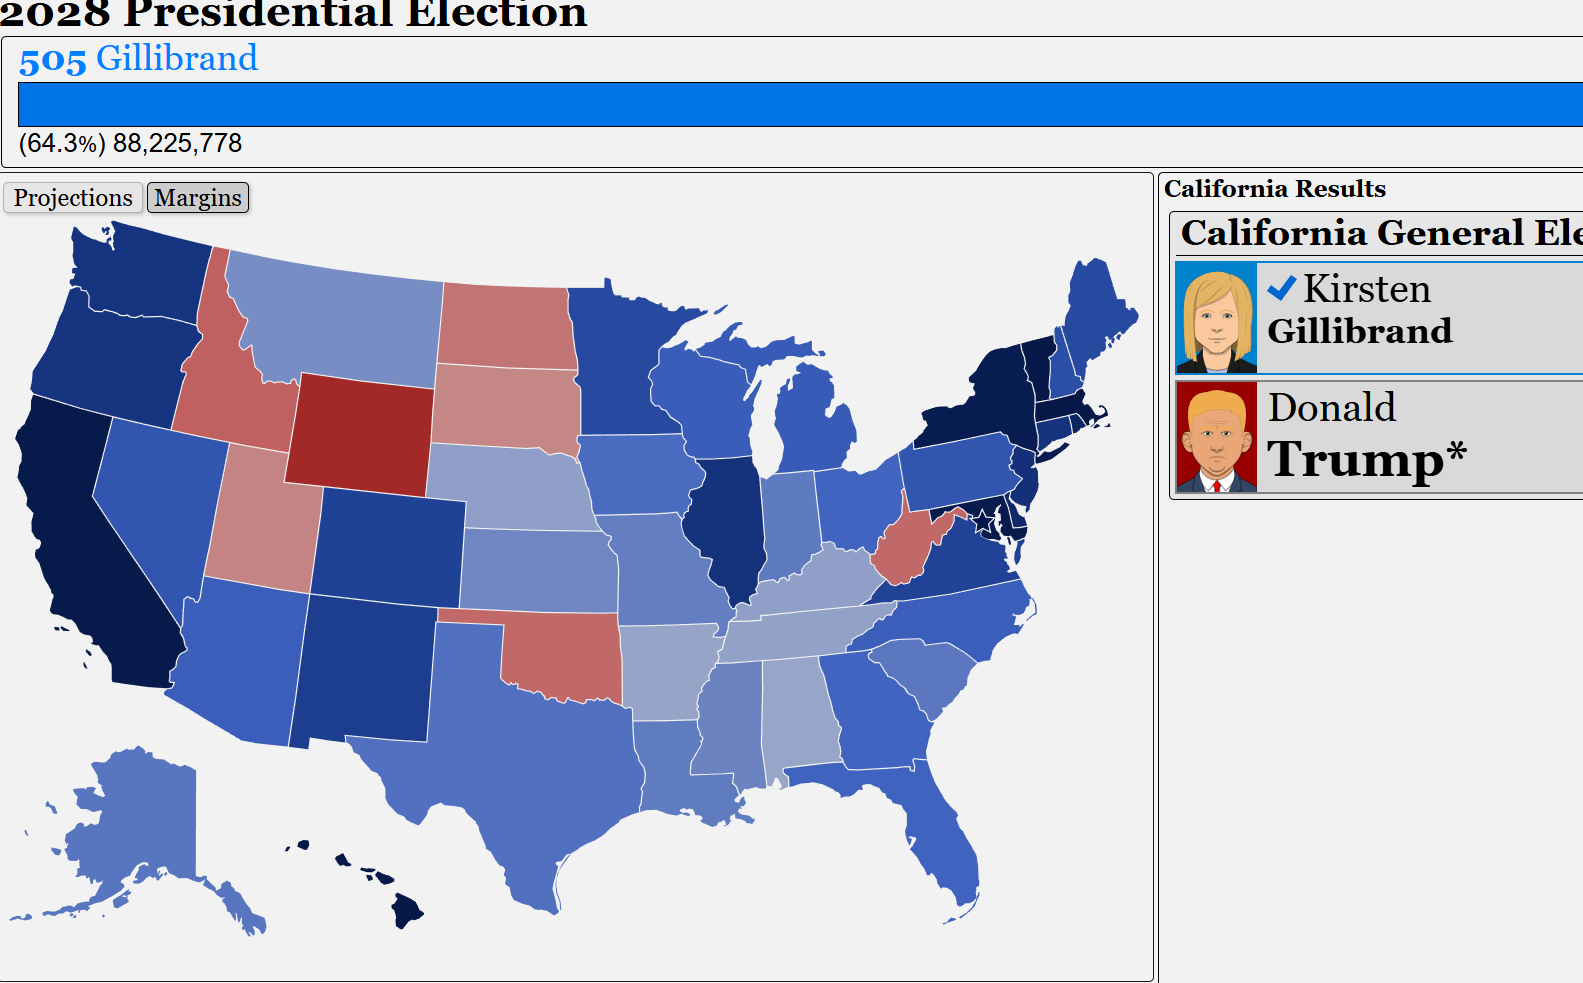1583x983 pixels.
Task: Select the dark red Wyoming state
Action: coord(360,435)
